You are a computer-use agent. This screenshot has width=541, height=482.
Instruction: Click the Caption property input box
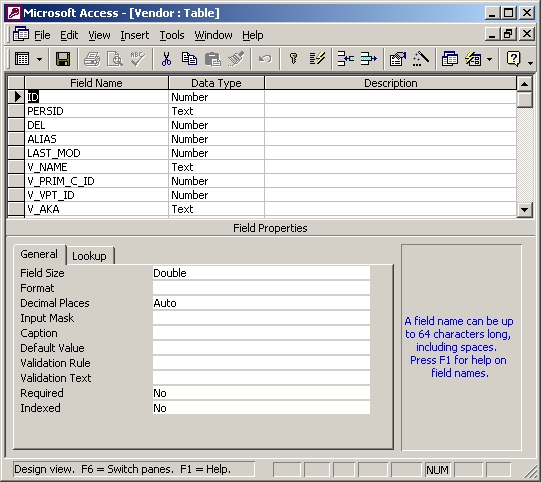261,333
